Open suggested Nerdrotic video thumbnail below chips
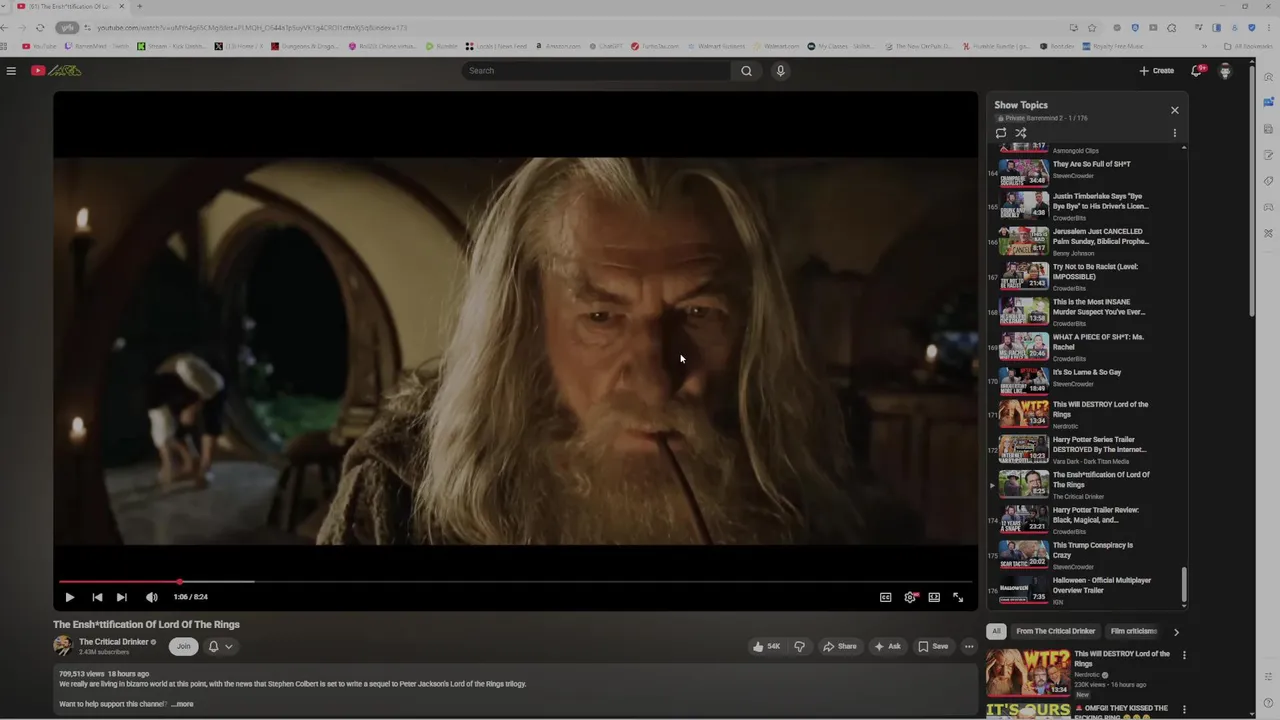 click(1028, 672)
